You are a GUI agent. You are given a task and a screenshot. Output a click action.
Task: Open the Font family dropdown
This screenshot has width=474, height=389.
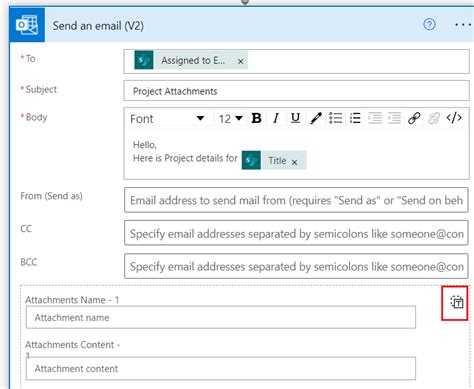(167, 118)
